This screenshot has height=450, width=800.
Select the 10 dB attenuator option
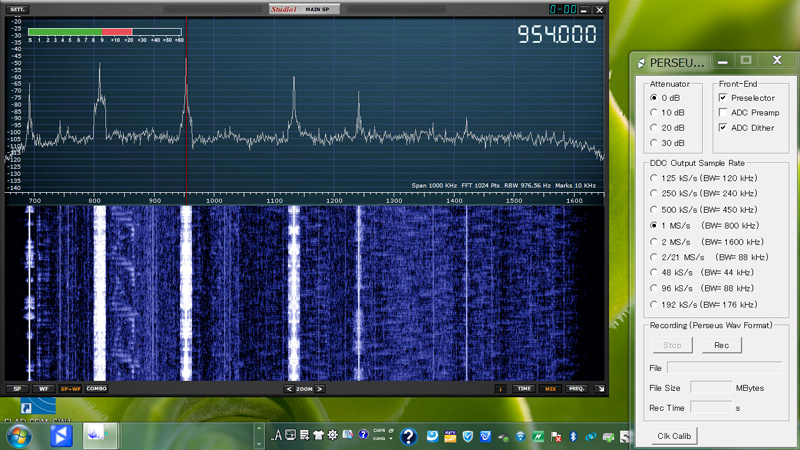(x=655, y=113)
